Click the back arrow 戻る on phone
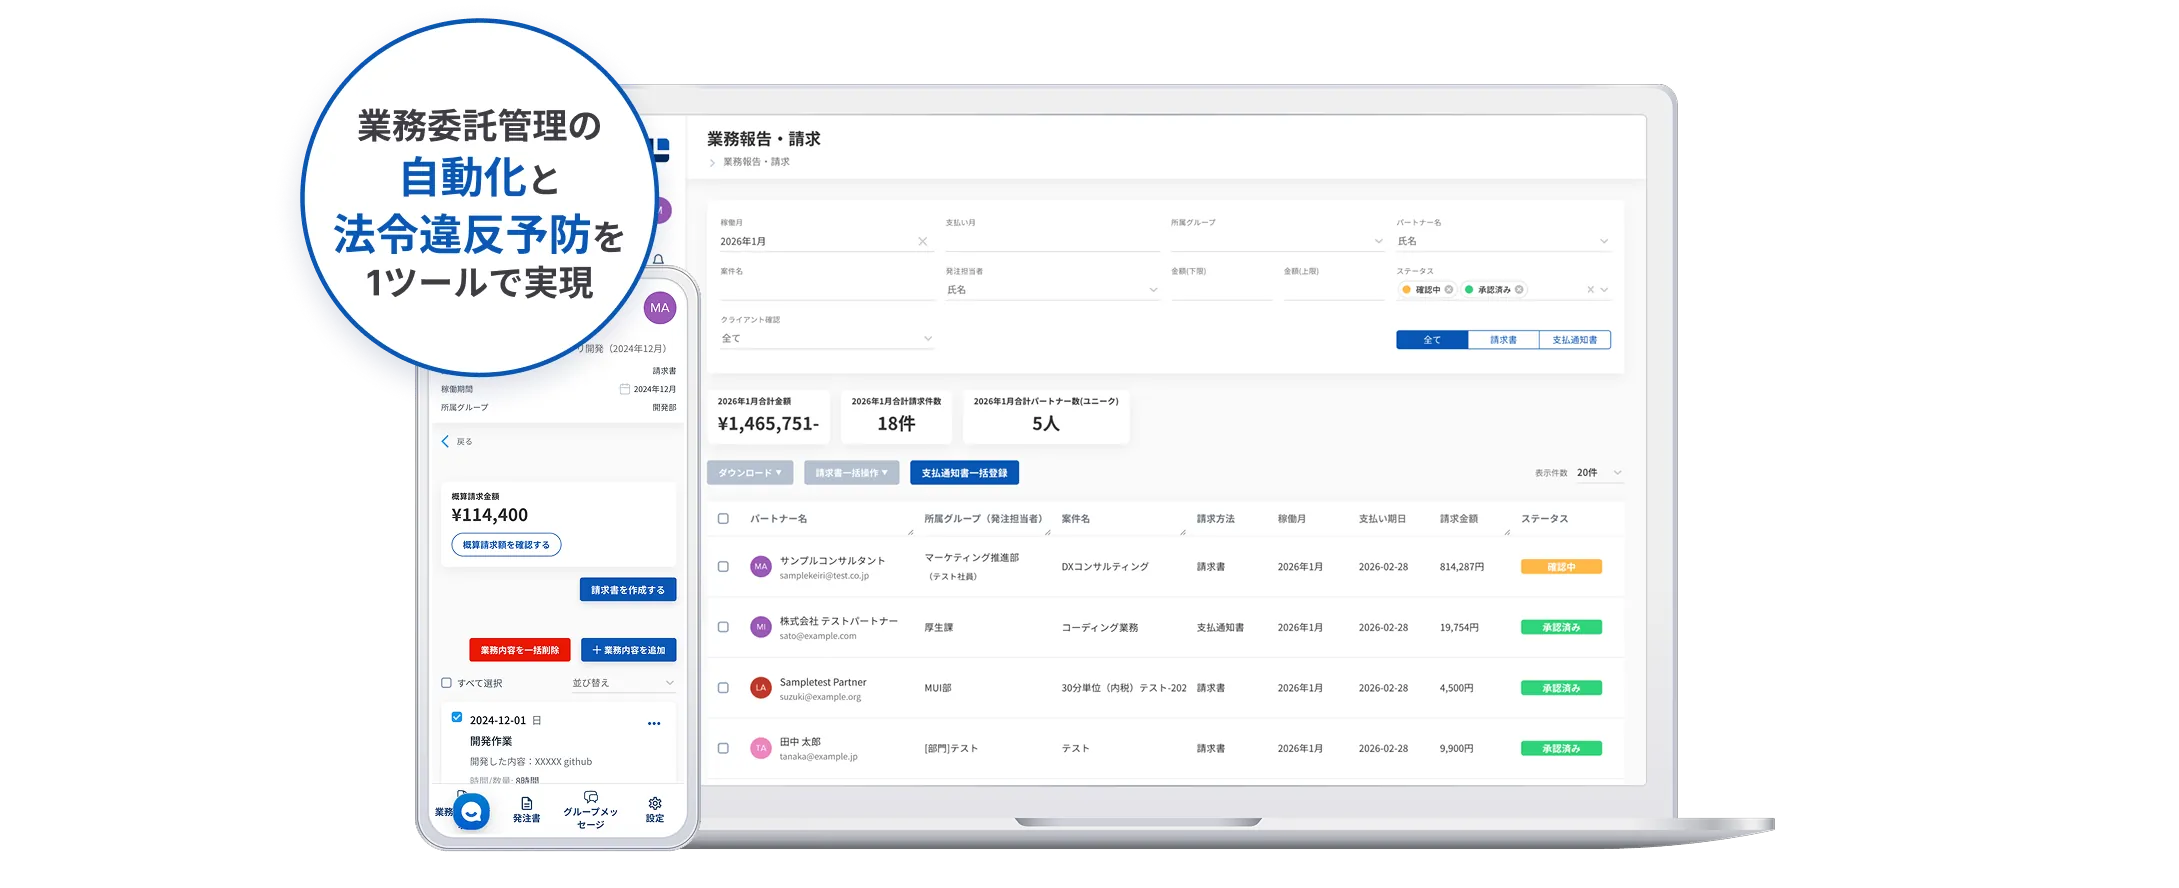This screenshot has width=2179, height=888. (446, 441)
